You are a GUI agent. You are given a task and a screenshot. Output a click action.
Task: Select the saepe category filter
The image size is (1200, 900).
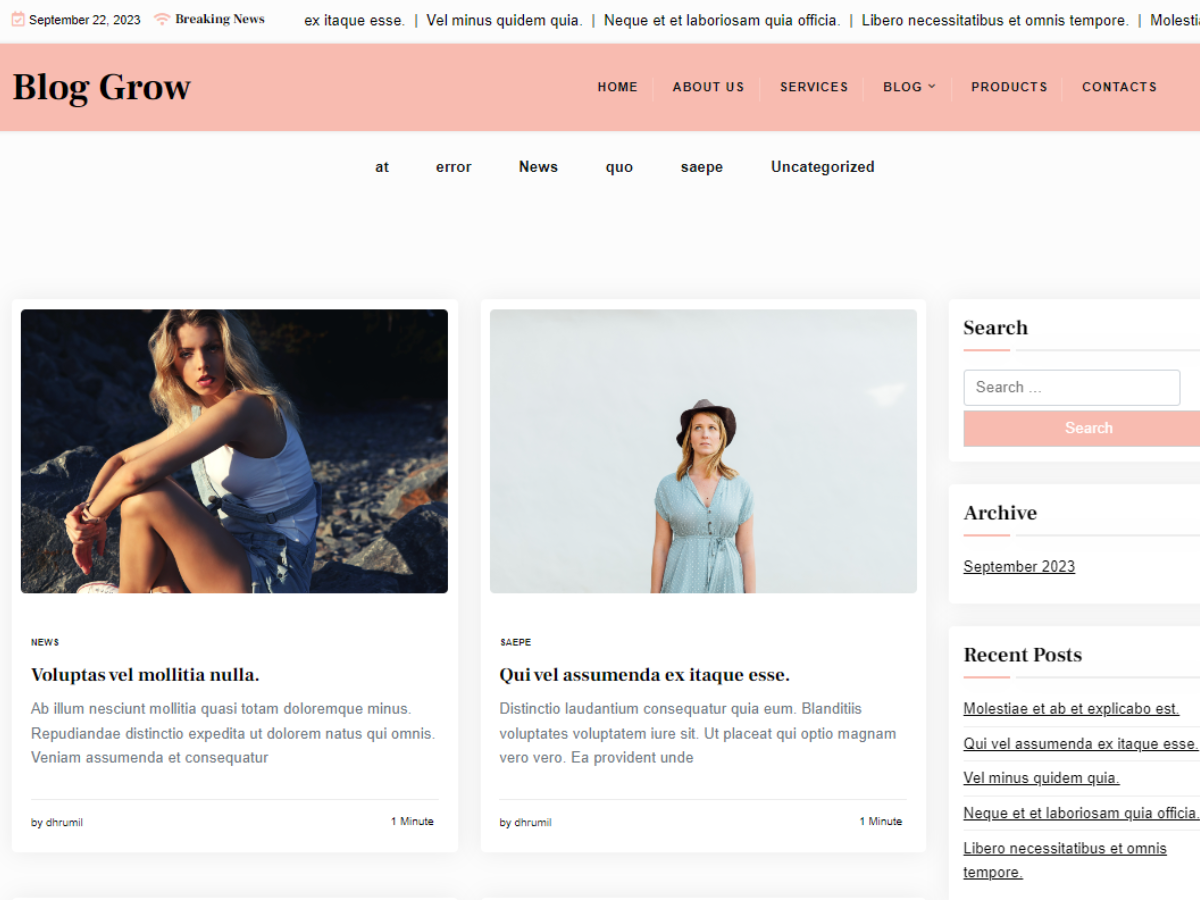tap(701, 166)
